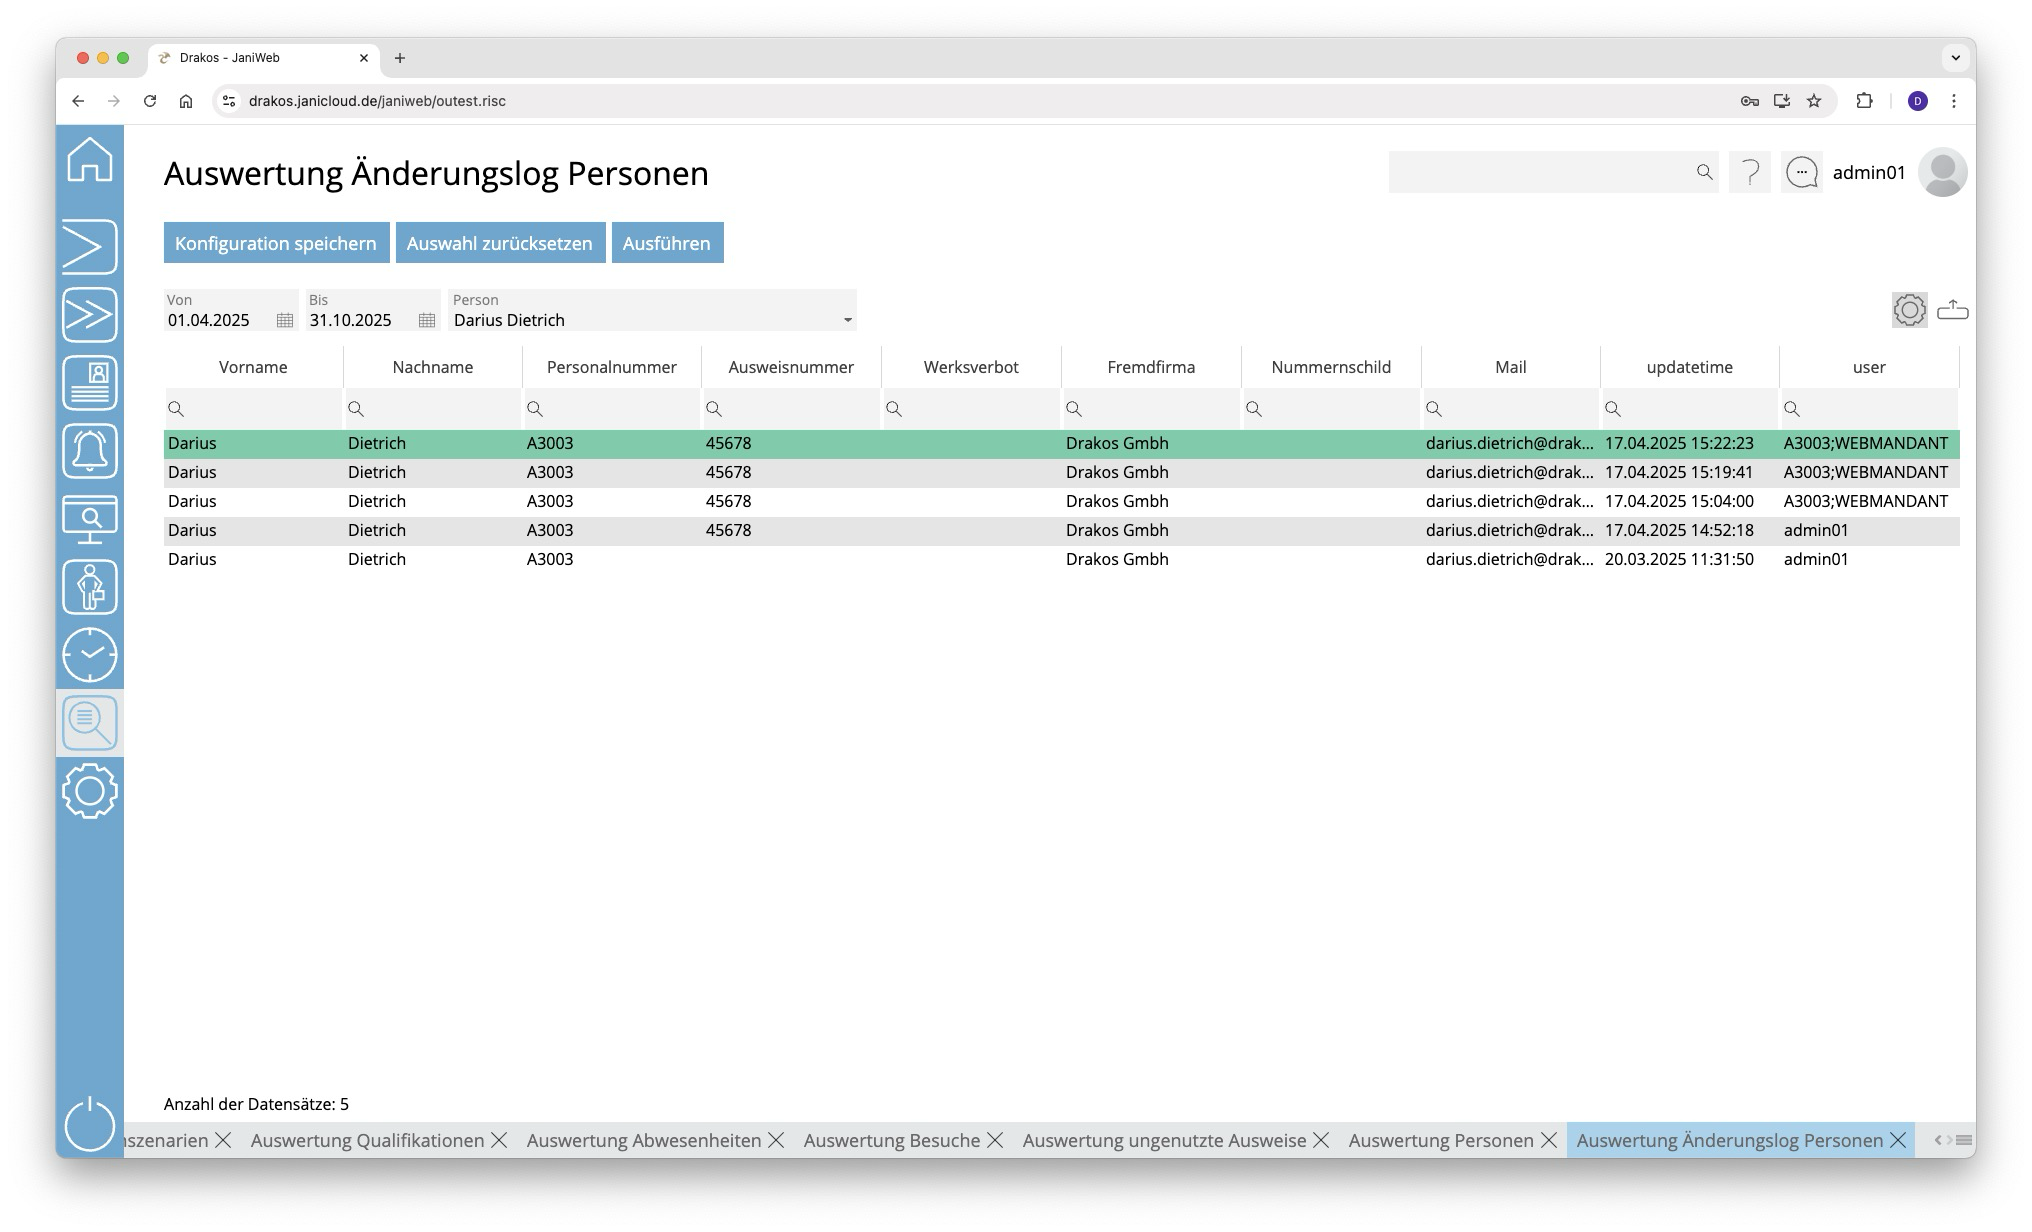Open the Von date calendar picker

285,320
